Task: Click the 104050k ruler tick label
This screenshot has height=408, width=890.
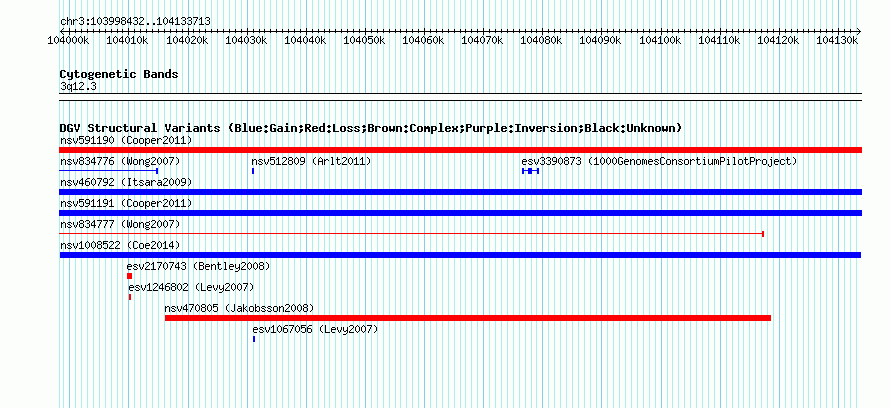Action: click(364, 40)
